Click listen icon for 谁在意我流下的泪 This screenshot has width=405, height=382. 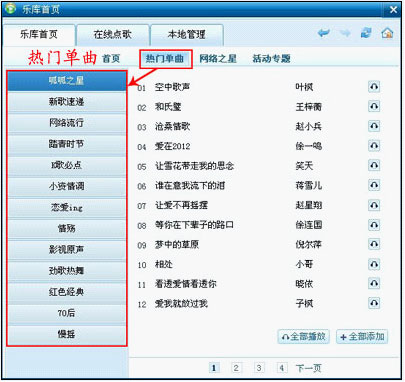(x=374, y=185)
